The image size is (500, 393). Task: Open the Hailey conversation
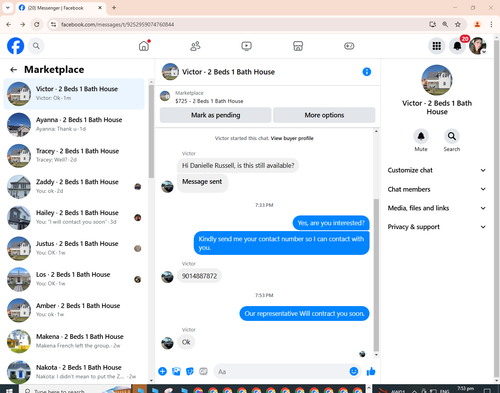(x=74, y=217)
